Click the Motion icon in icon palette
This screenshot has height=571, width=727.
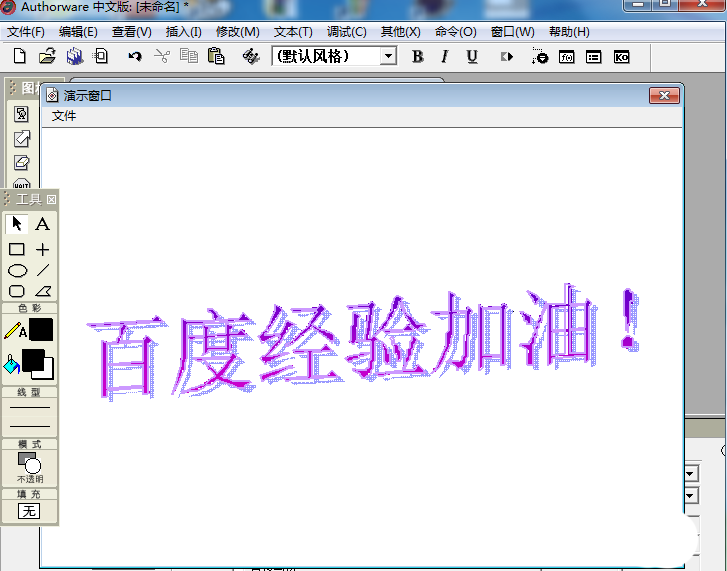tap(21, 138)
